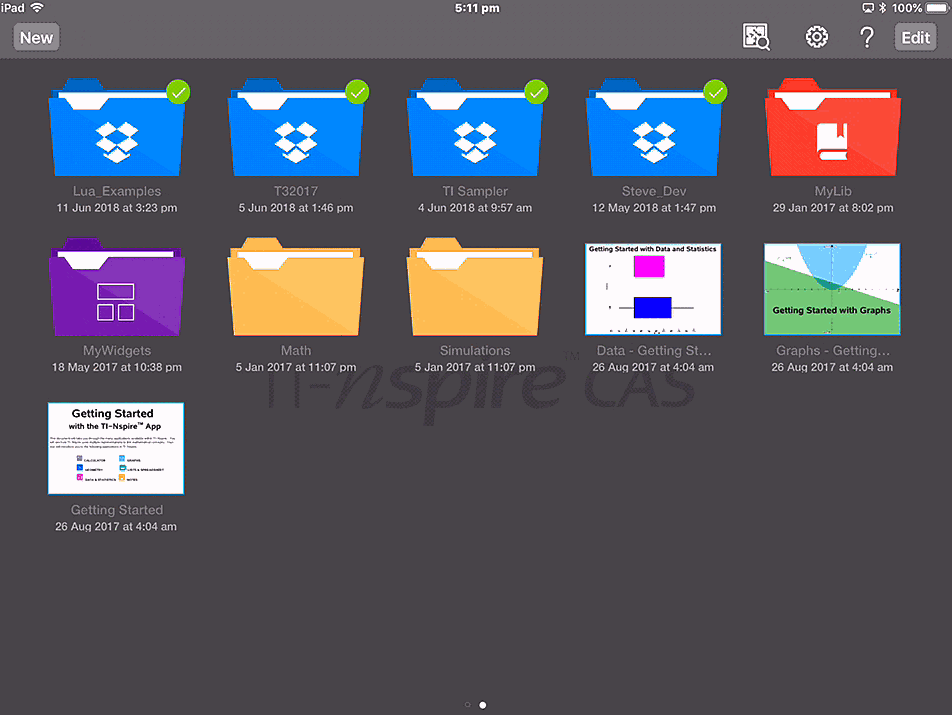
Task: Open the Lua_Examples Dropbox folder
Action: point(117,129)
